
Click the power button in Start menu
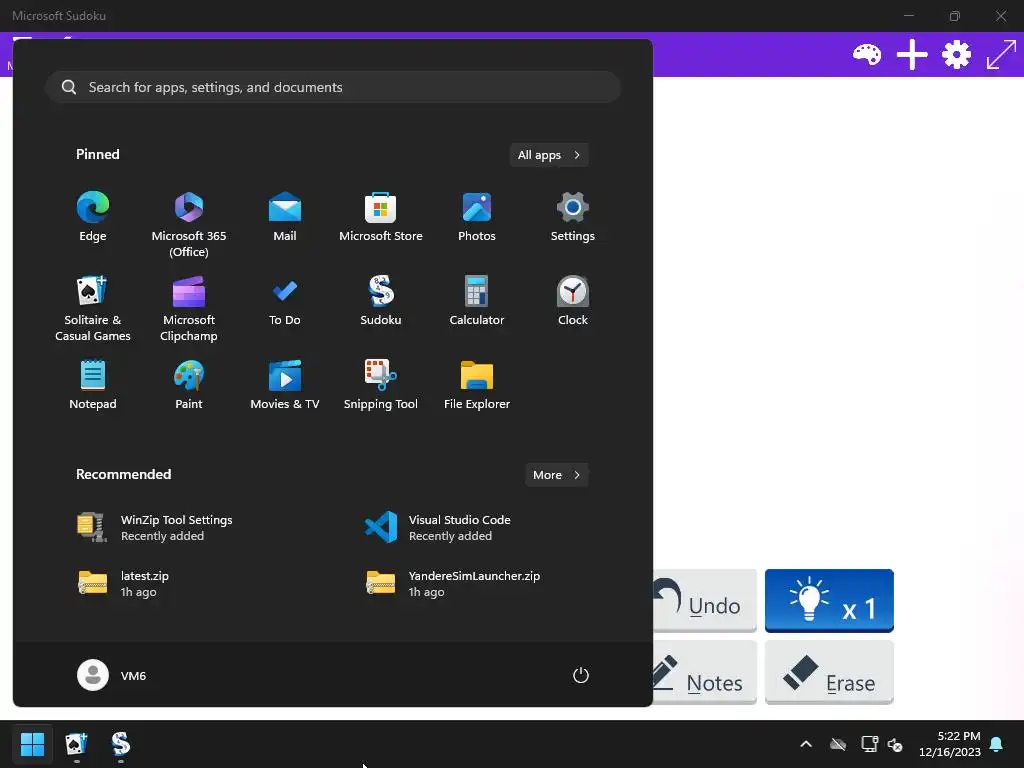click(581, 675)
